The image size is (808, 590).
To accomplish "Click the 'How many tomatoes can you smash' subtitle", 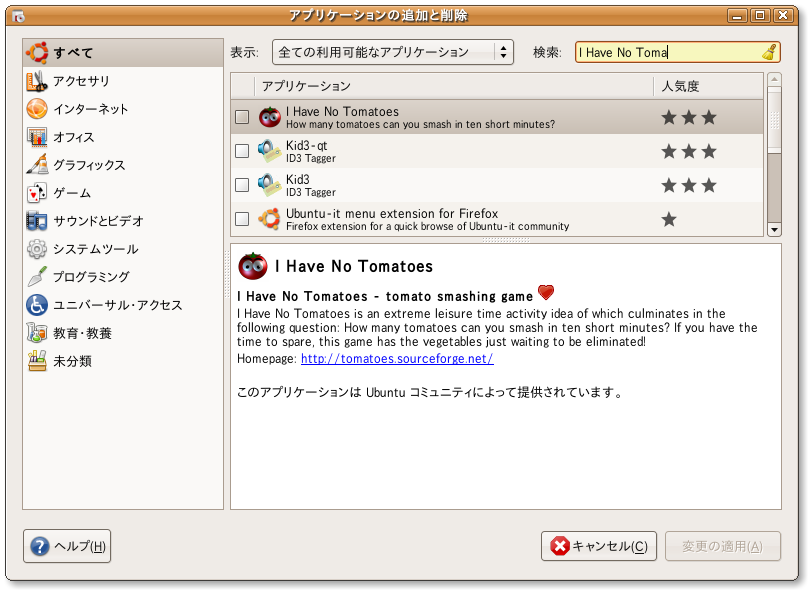I will [x=420, y=124].
